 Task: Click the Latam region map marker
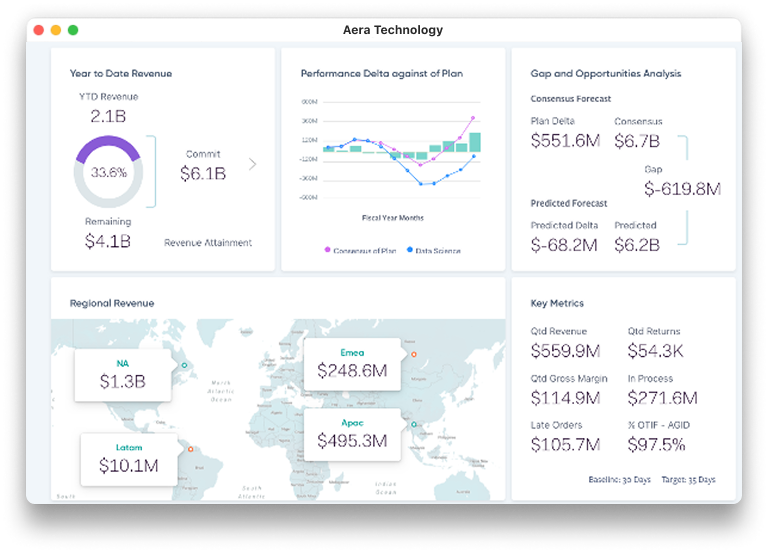point(190,449)
